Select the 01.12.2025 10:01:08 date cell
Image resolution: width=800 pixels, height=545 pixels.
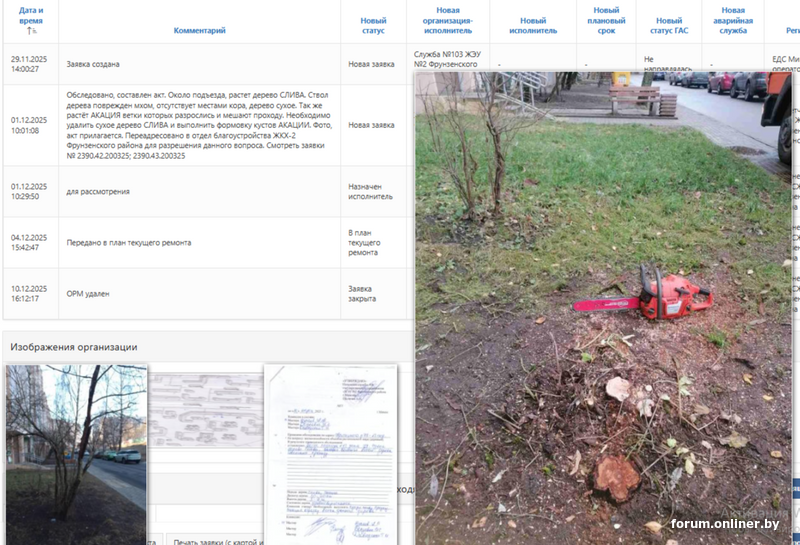pos(29,125)
